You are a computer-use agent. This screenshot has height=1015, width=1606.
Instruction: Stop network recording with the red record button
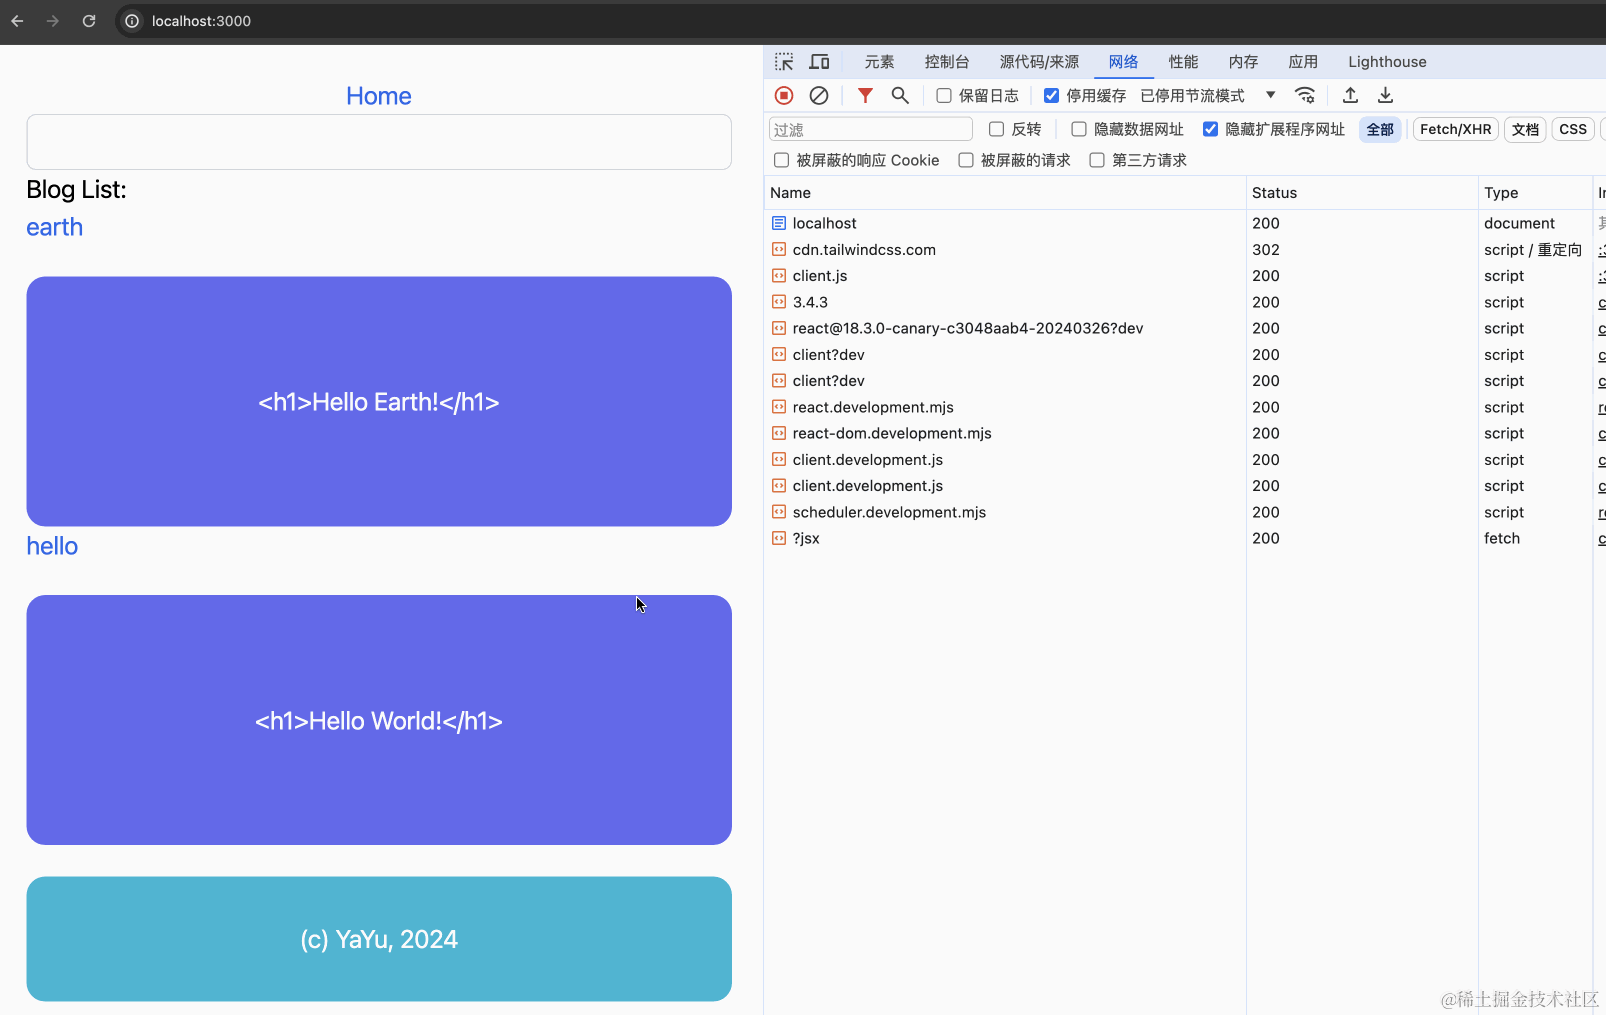pyautogui.click(x=783, y=95)
